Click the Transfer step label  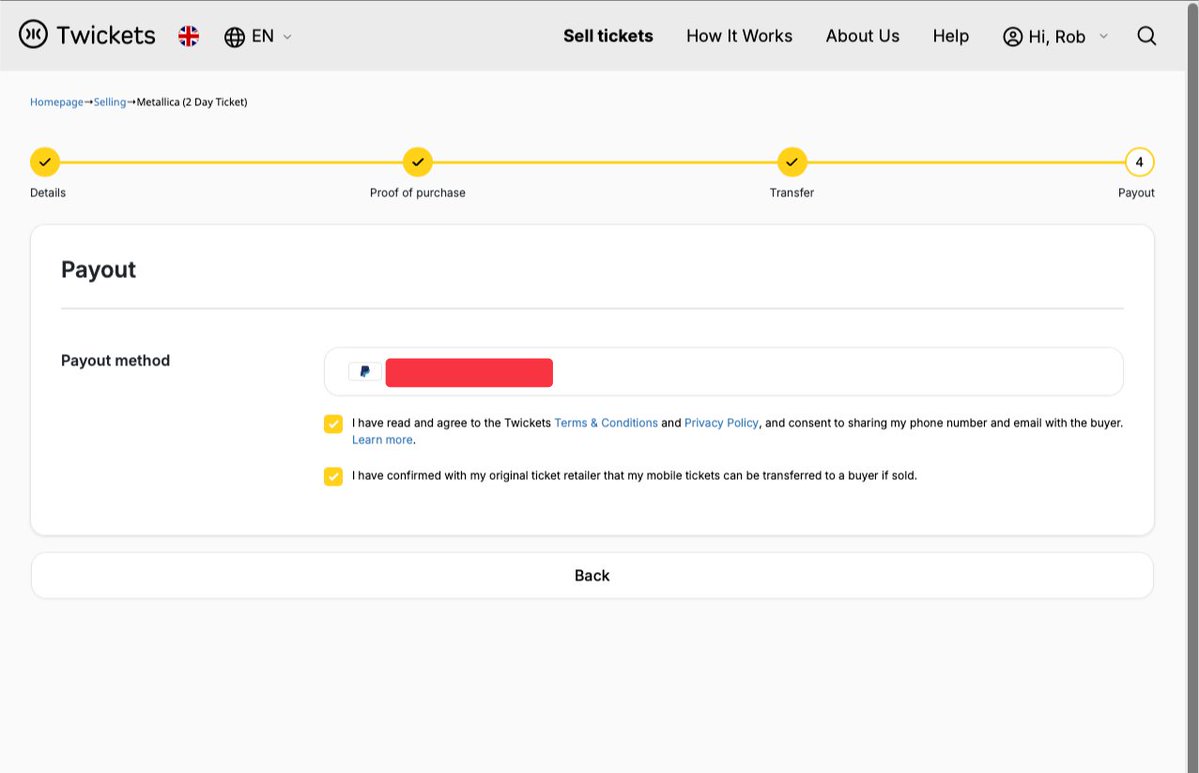(x=791, y=193)
